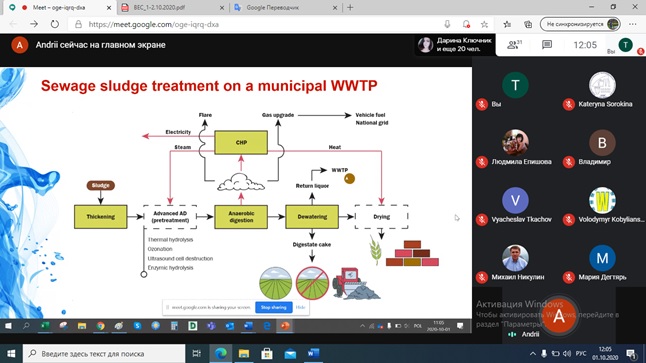The height and width of the screenshot is (363, 646).
Task: Click the Stop sharing button
Action: [x=274, y=307]
